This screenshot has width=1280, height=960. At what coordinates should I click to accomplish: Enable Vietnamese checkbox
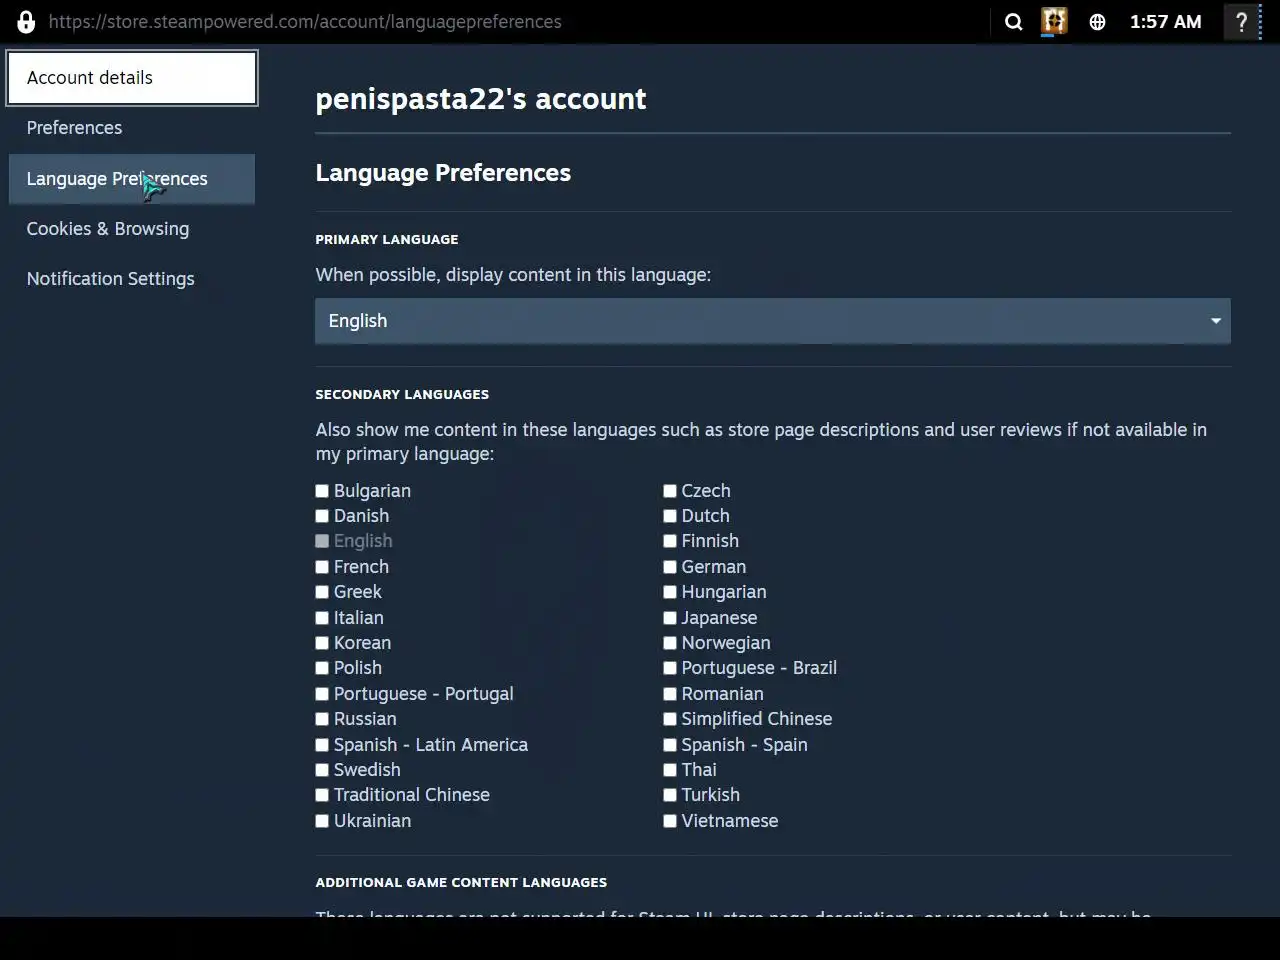tap(670, 821)
